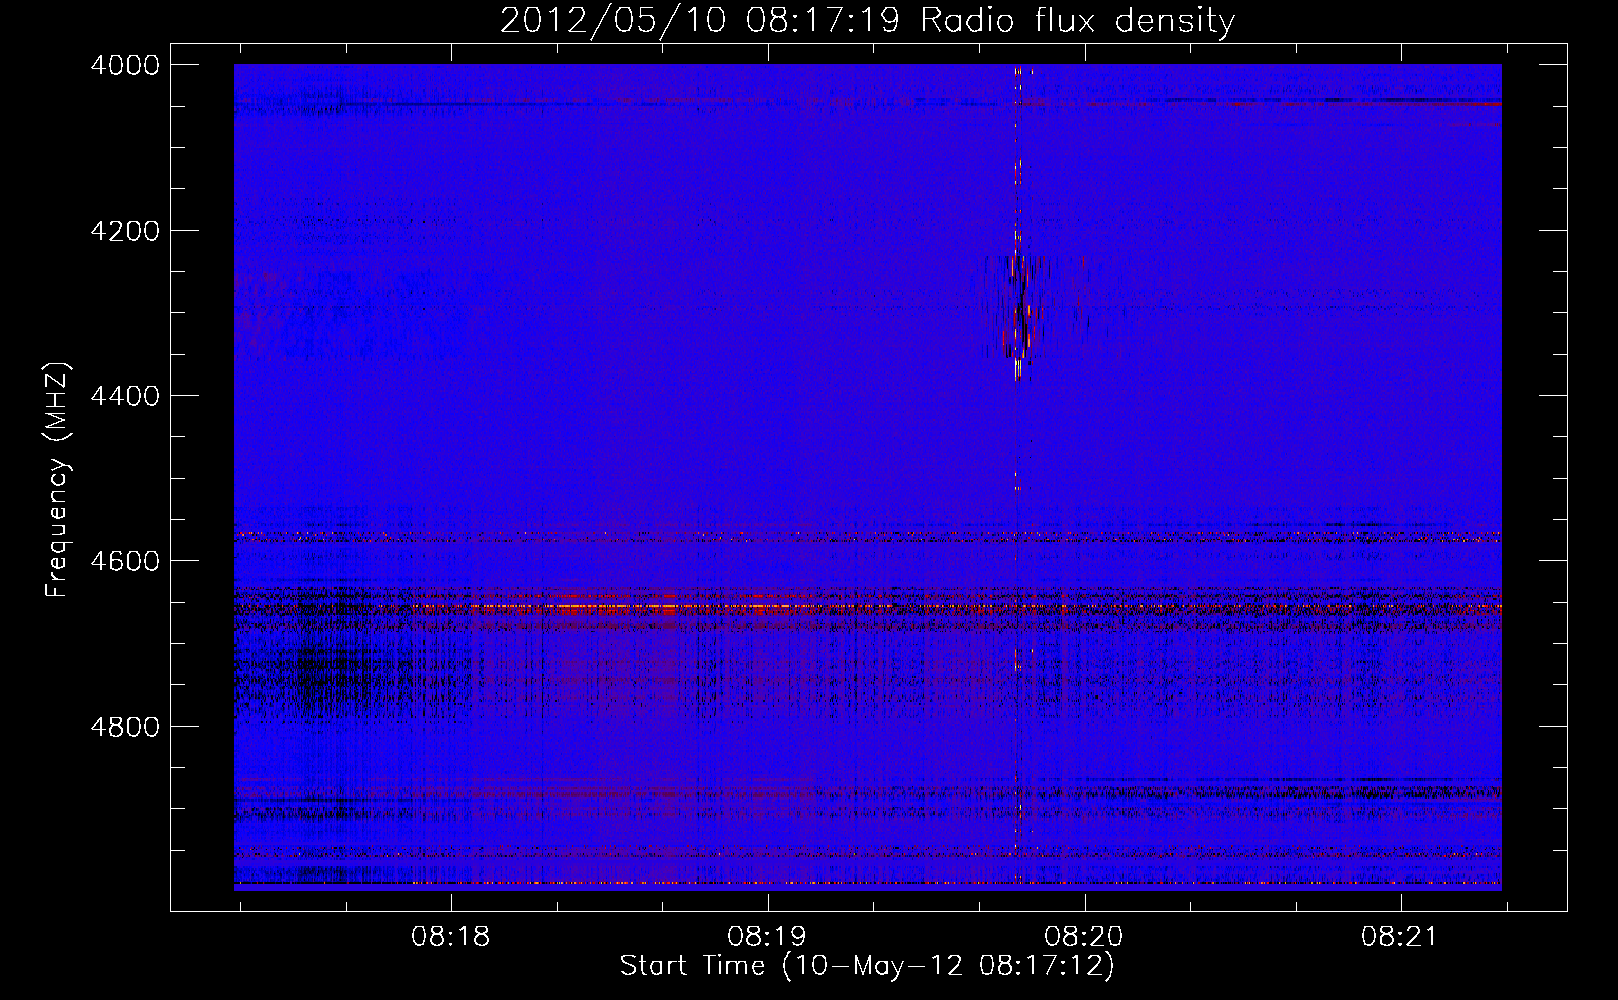Viewport: 1618px width, 1000px height.
Task: Click the 'Frequency (MHZ)' axis title
Action: point(58,480)
